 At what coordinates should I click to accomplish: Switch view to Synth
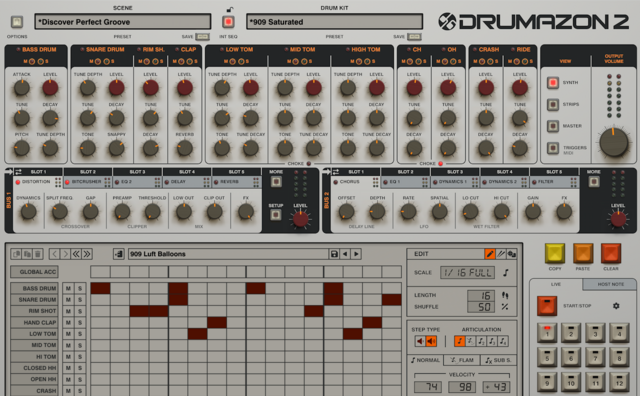coord(553,82)
